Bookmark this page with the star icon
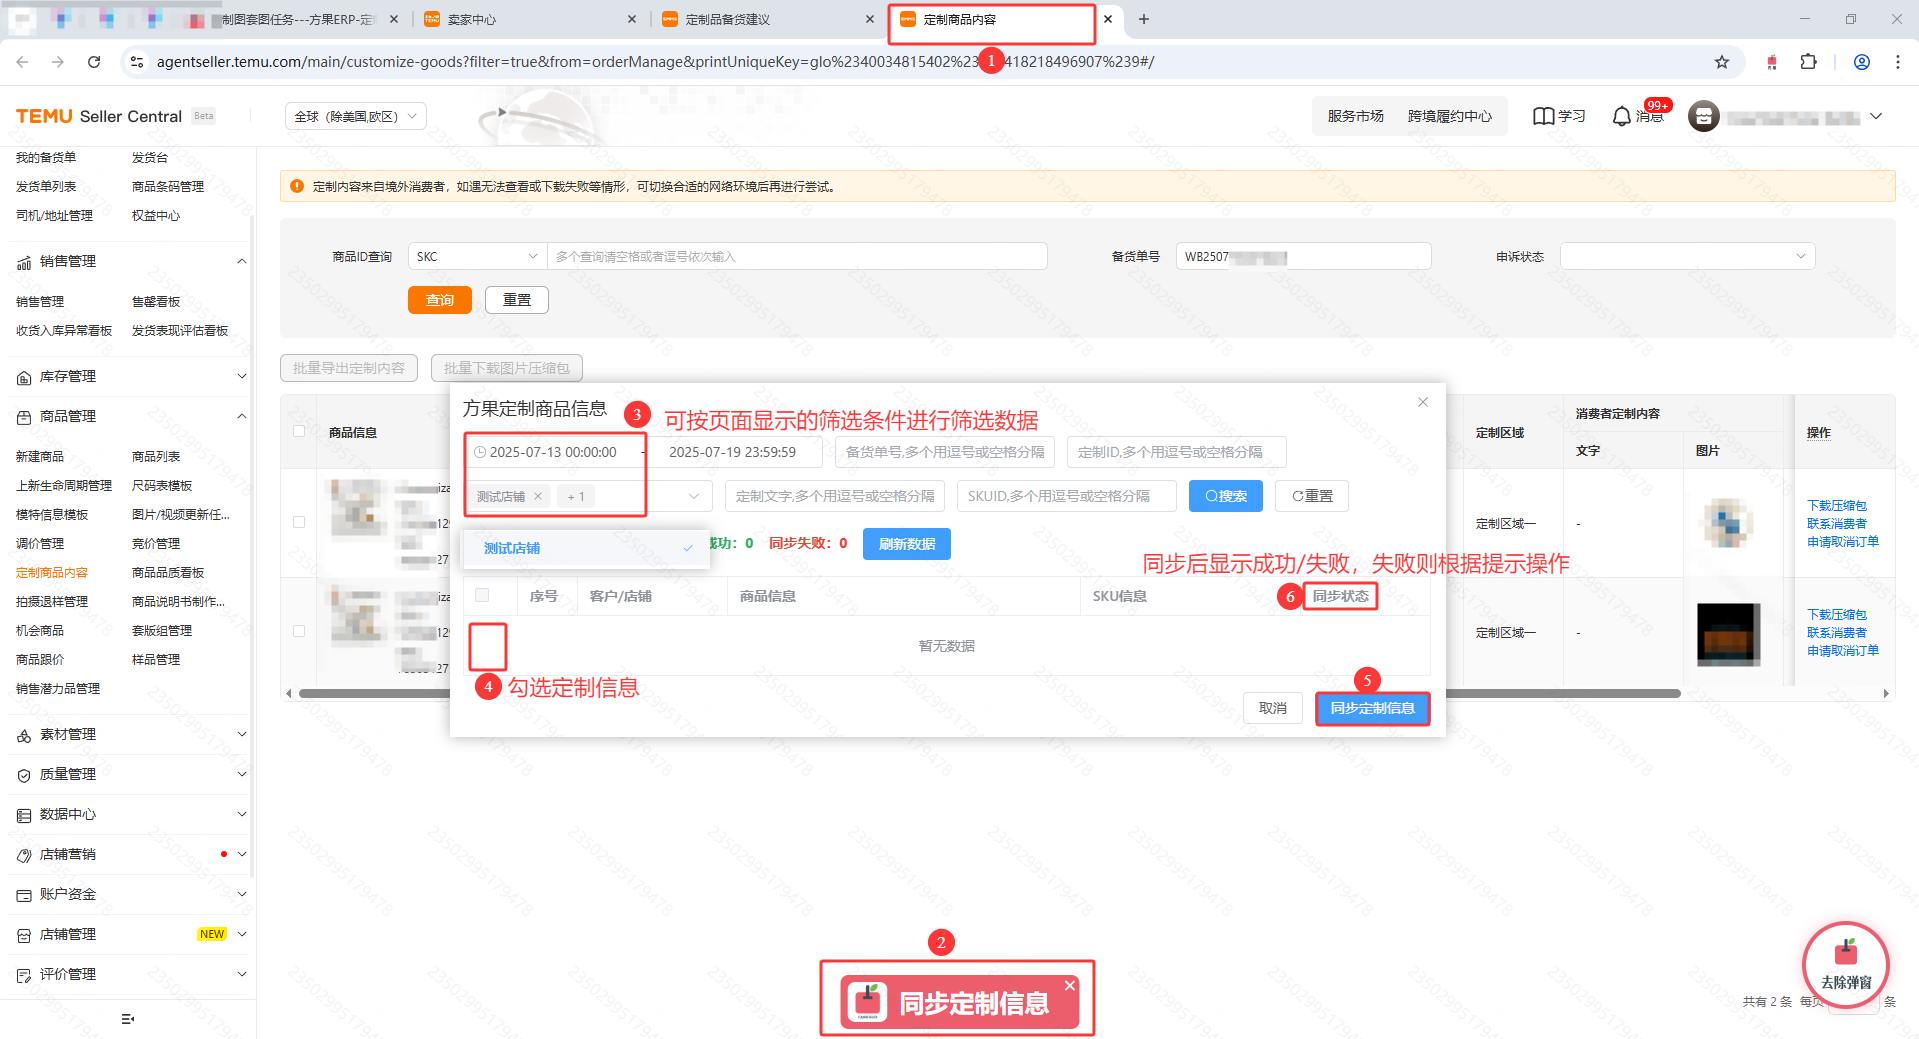Image resolution: width=1919 pixels, height=1039 pixels. pos(1722,62)
